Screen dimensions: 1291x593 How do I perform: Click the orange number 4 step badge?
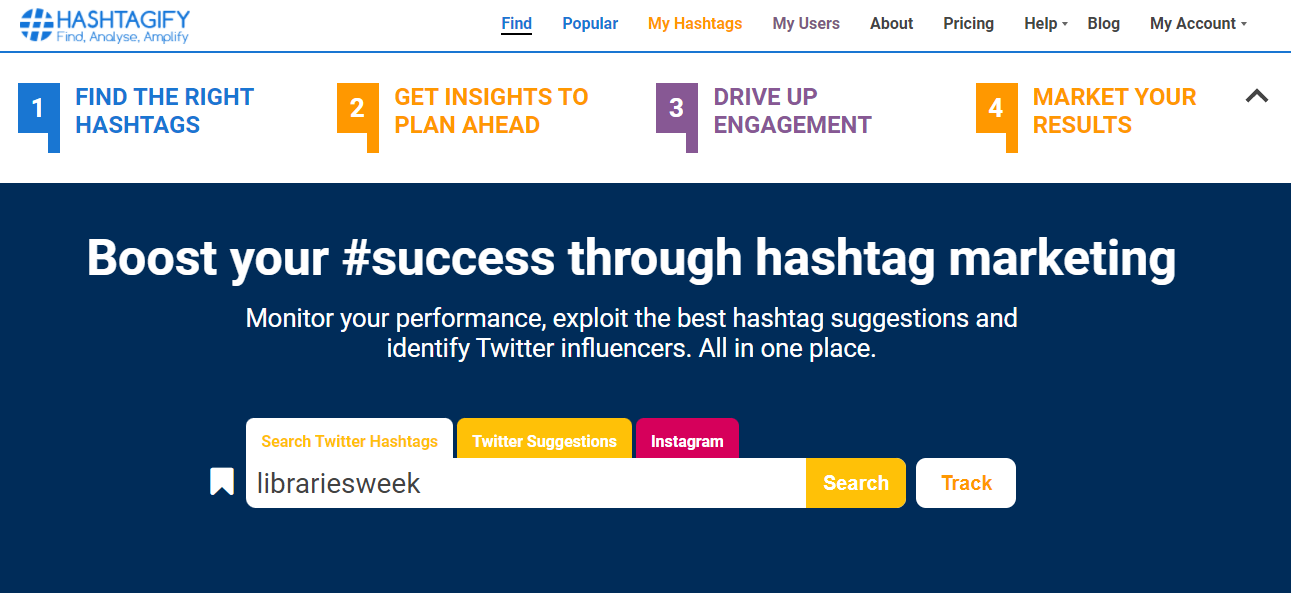(x=995, y=108)
